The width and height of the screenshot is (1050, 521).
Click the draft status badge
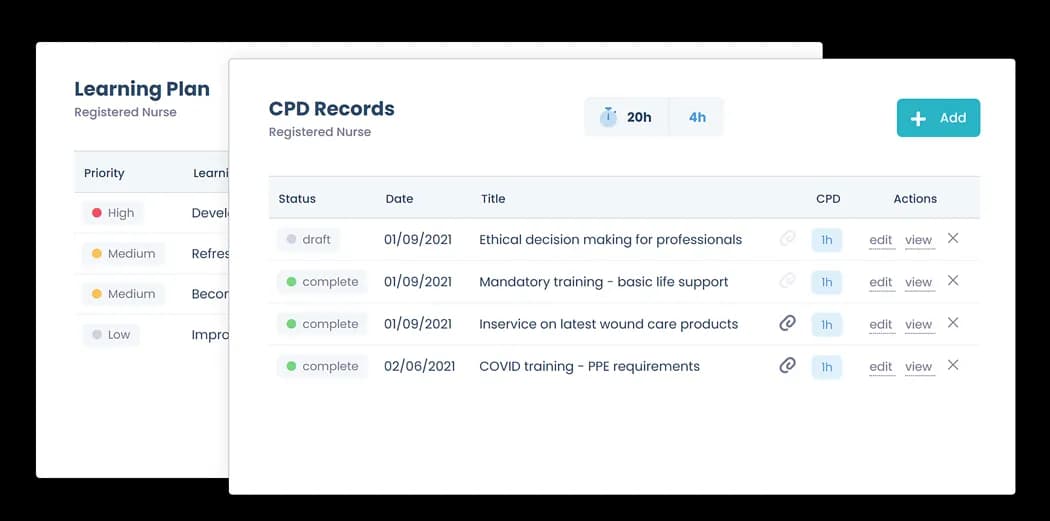tap(309, 239)
